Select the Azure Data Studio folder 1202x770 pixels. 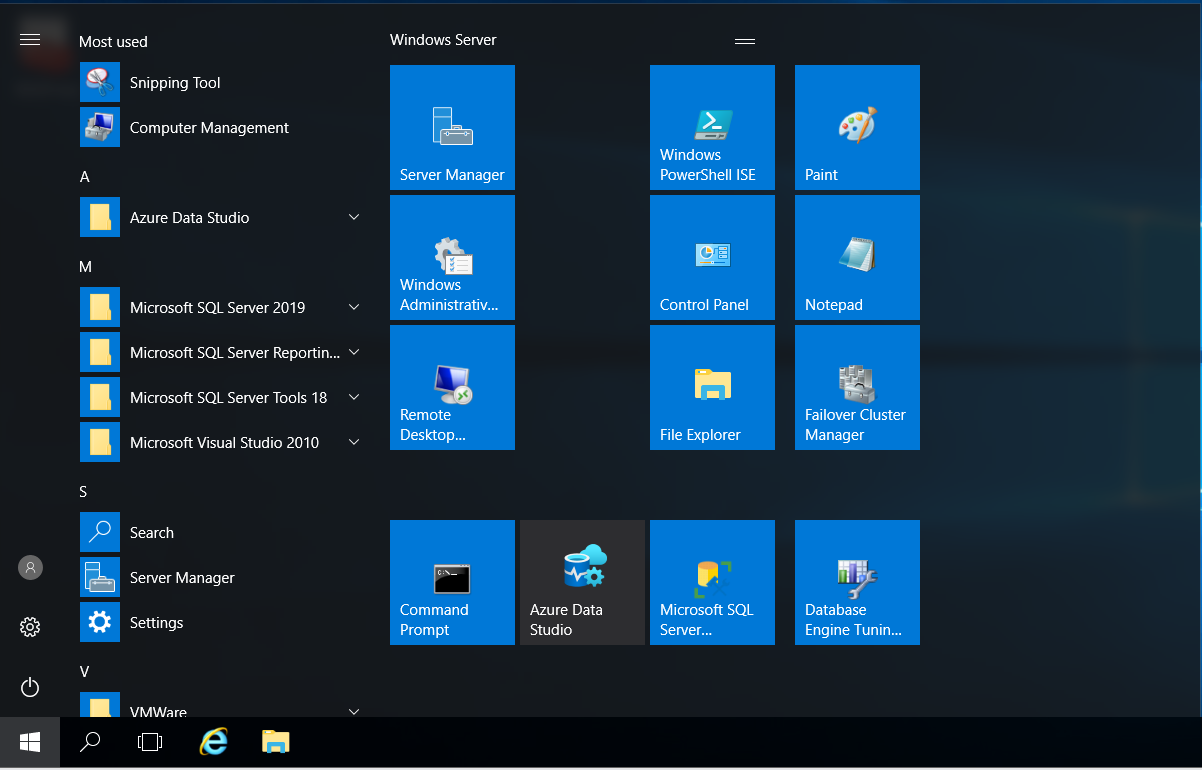click(222, 218)
